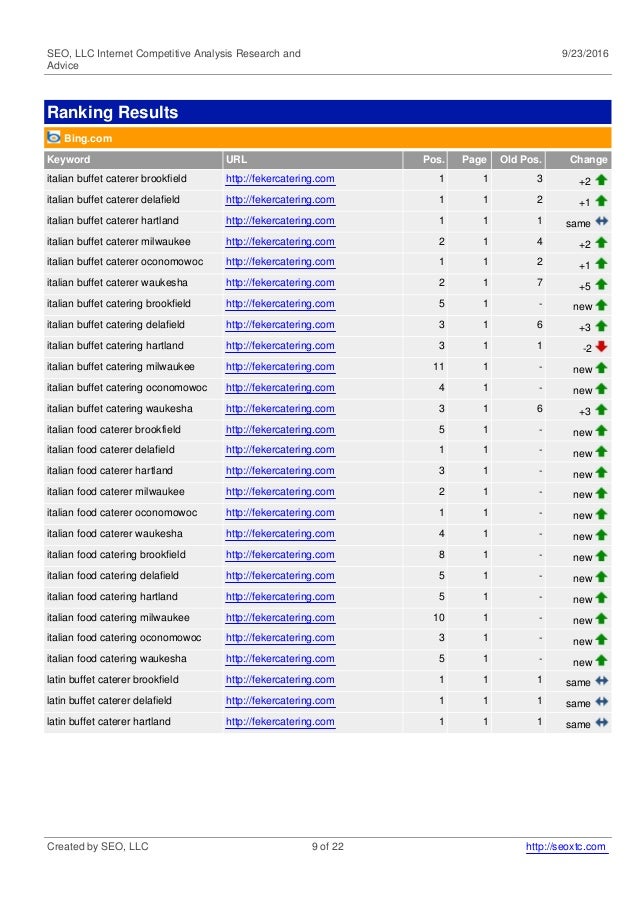Open fekercatering.com link for italian food caterer waukesha
Viewport: 638px width, 902px height.
point(280,534)
